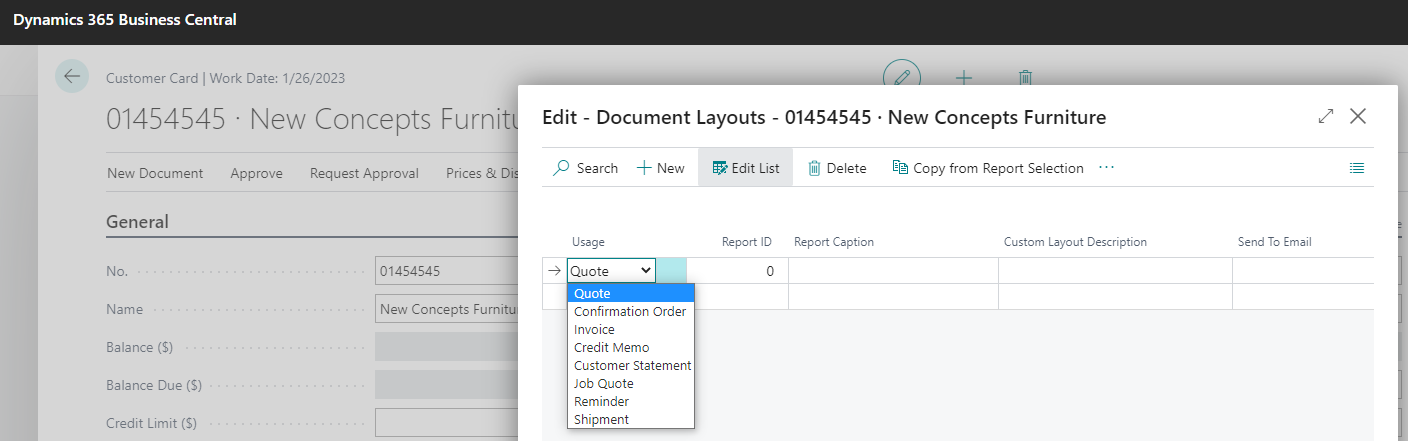
Task: Toggle Edit List mode
Action: pyautogui.click(x=746, y=168)
